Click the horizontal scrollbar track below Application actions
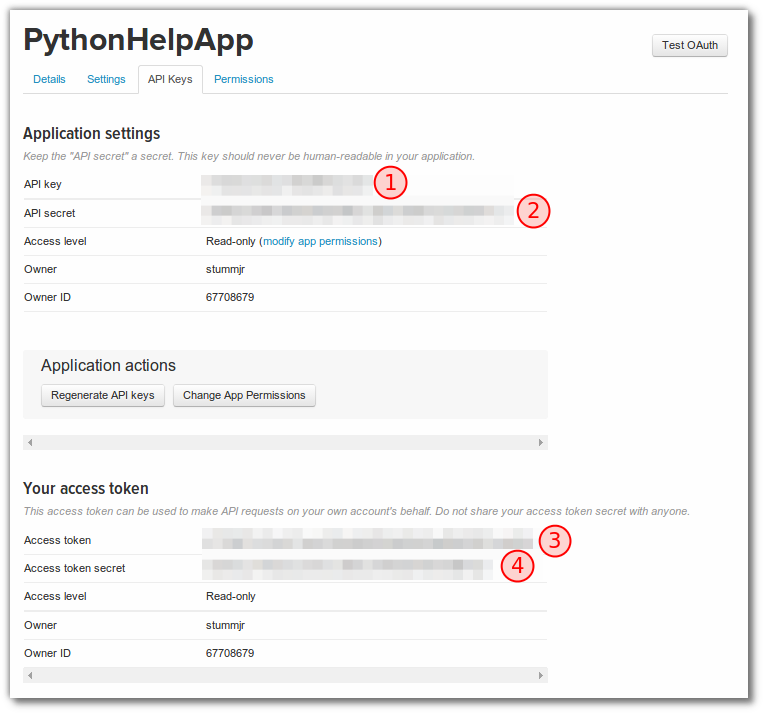The image size is (764, 714). point(285,442)
